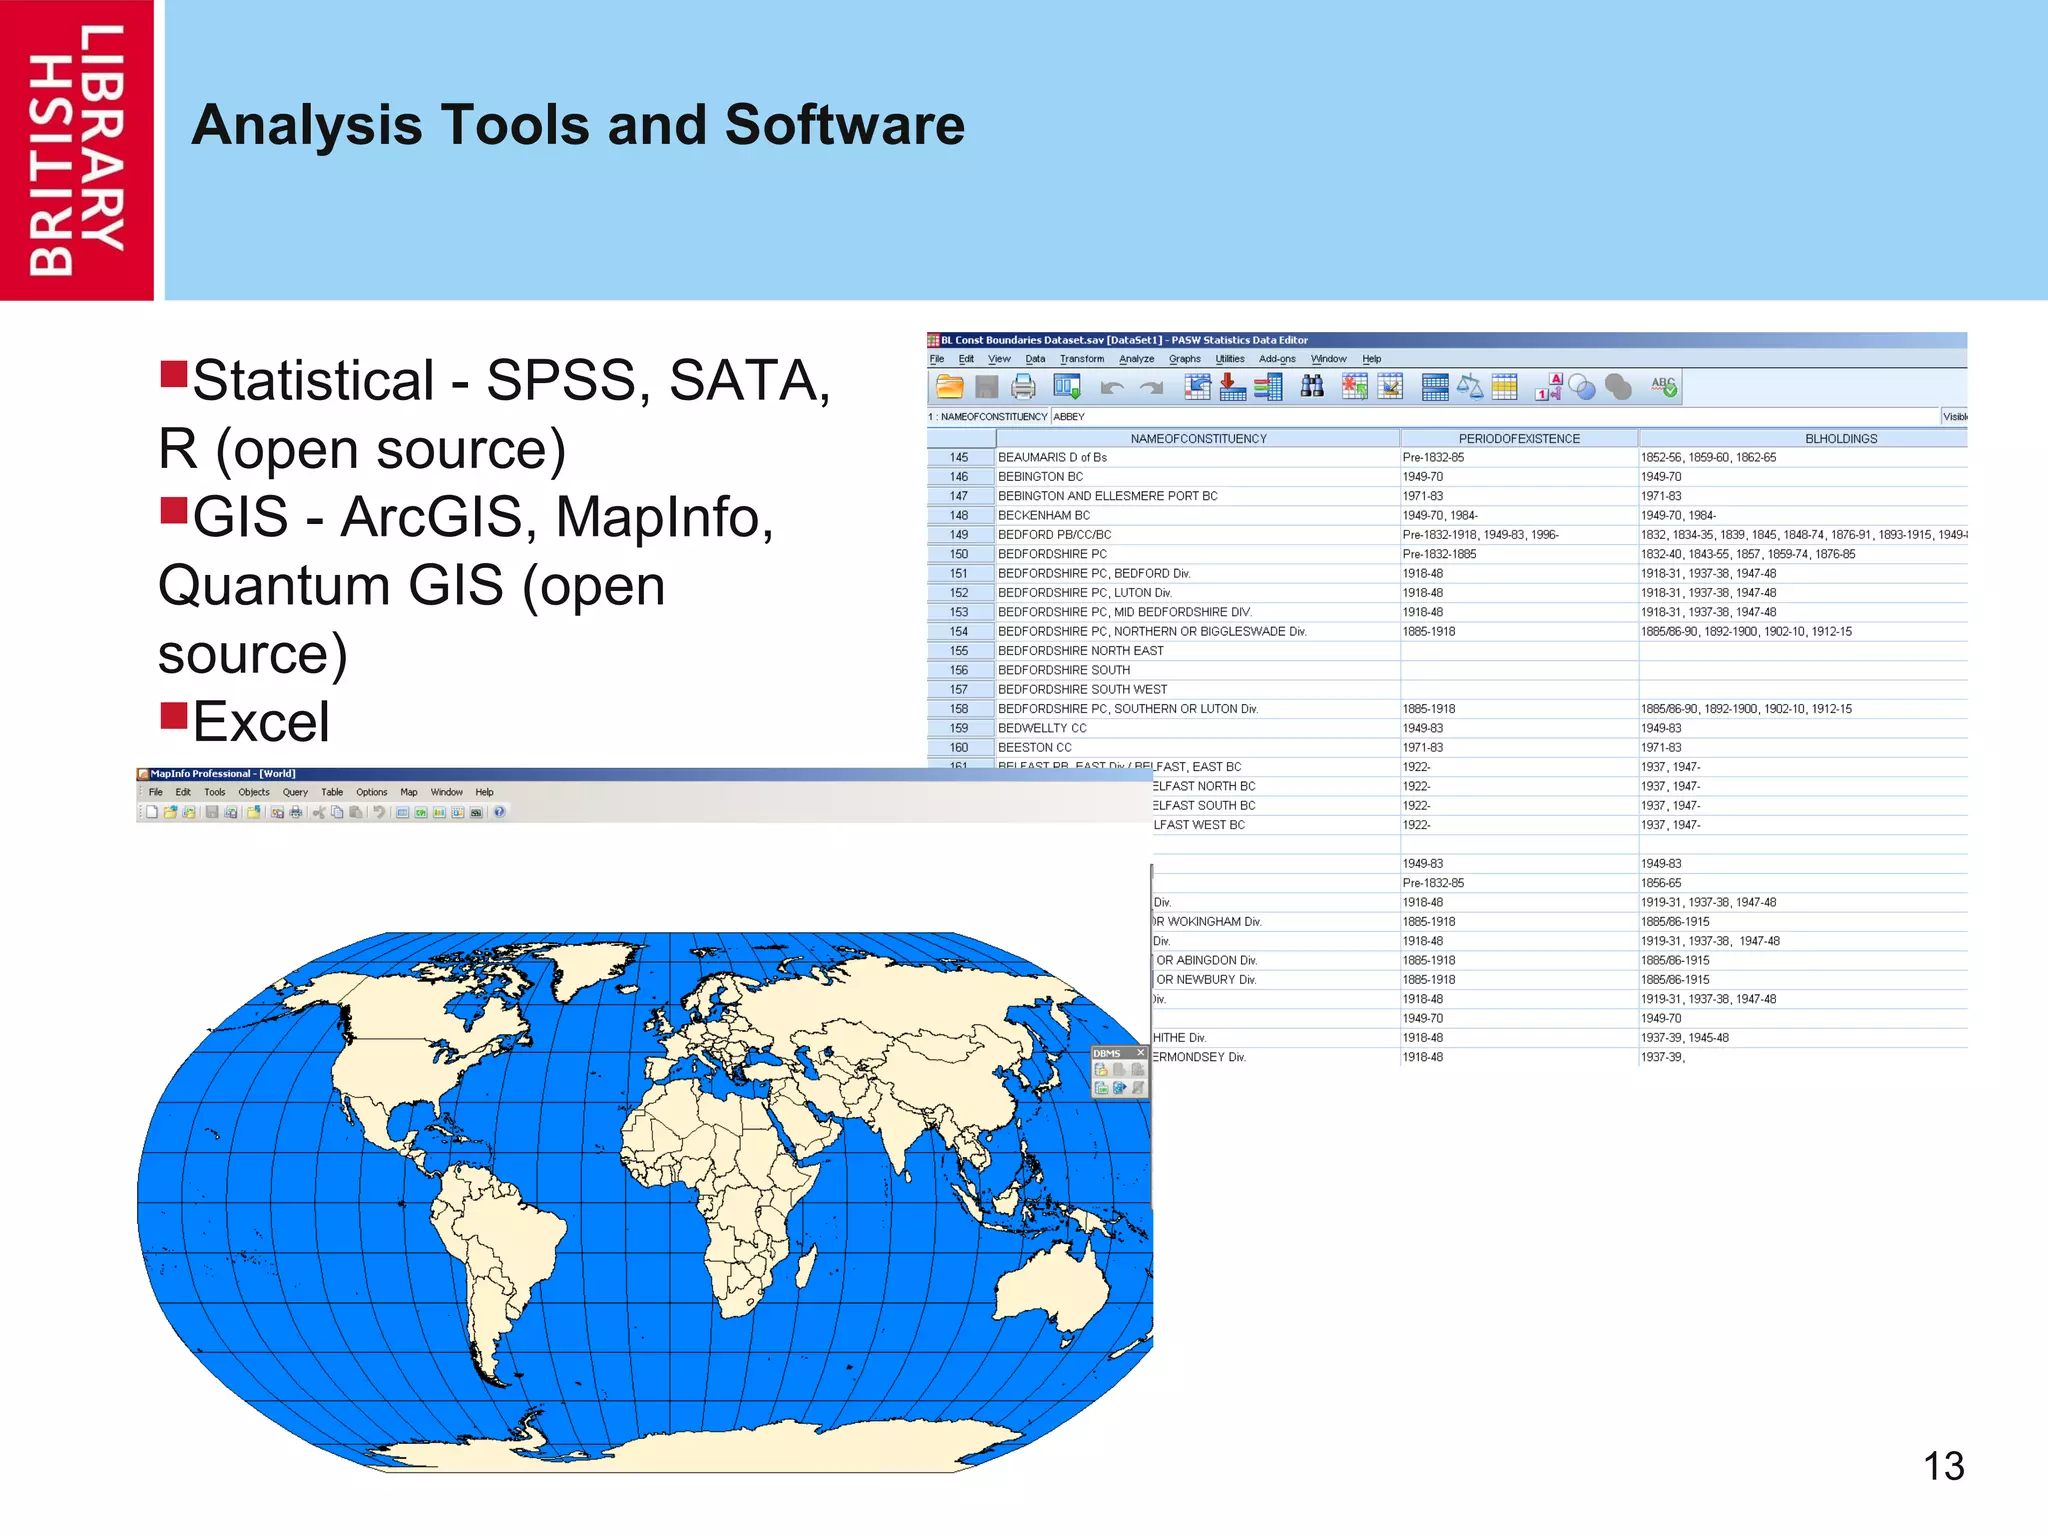Open the Utilities menu in PASW
2048x1536 pixels.
tap(1230, 359)
